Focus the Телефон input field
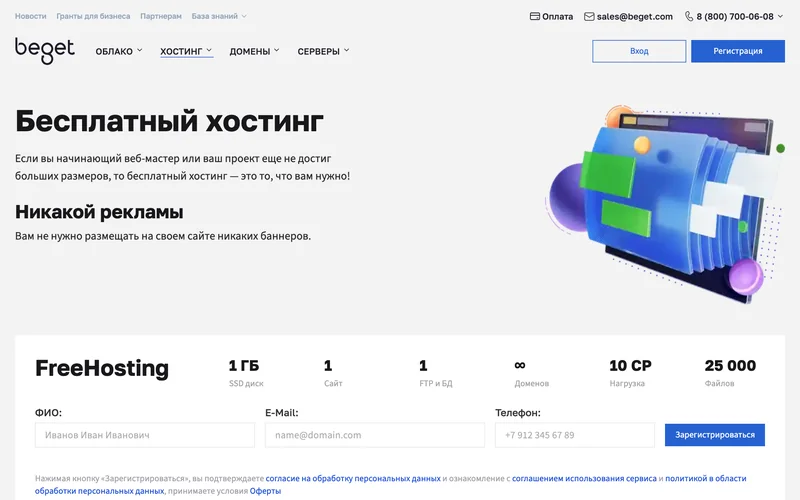The height and width of the screenshot is (500, 800). click(574, 435)
